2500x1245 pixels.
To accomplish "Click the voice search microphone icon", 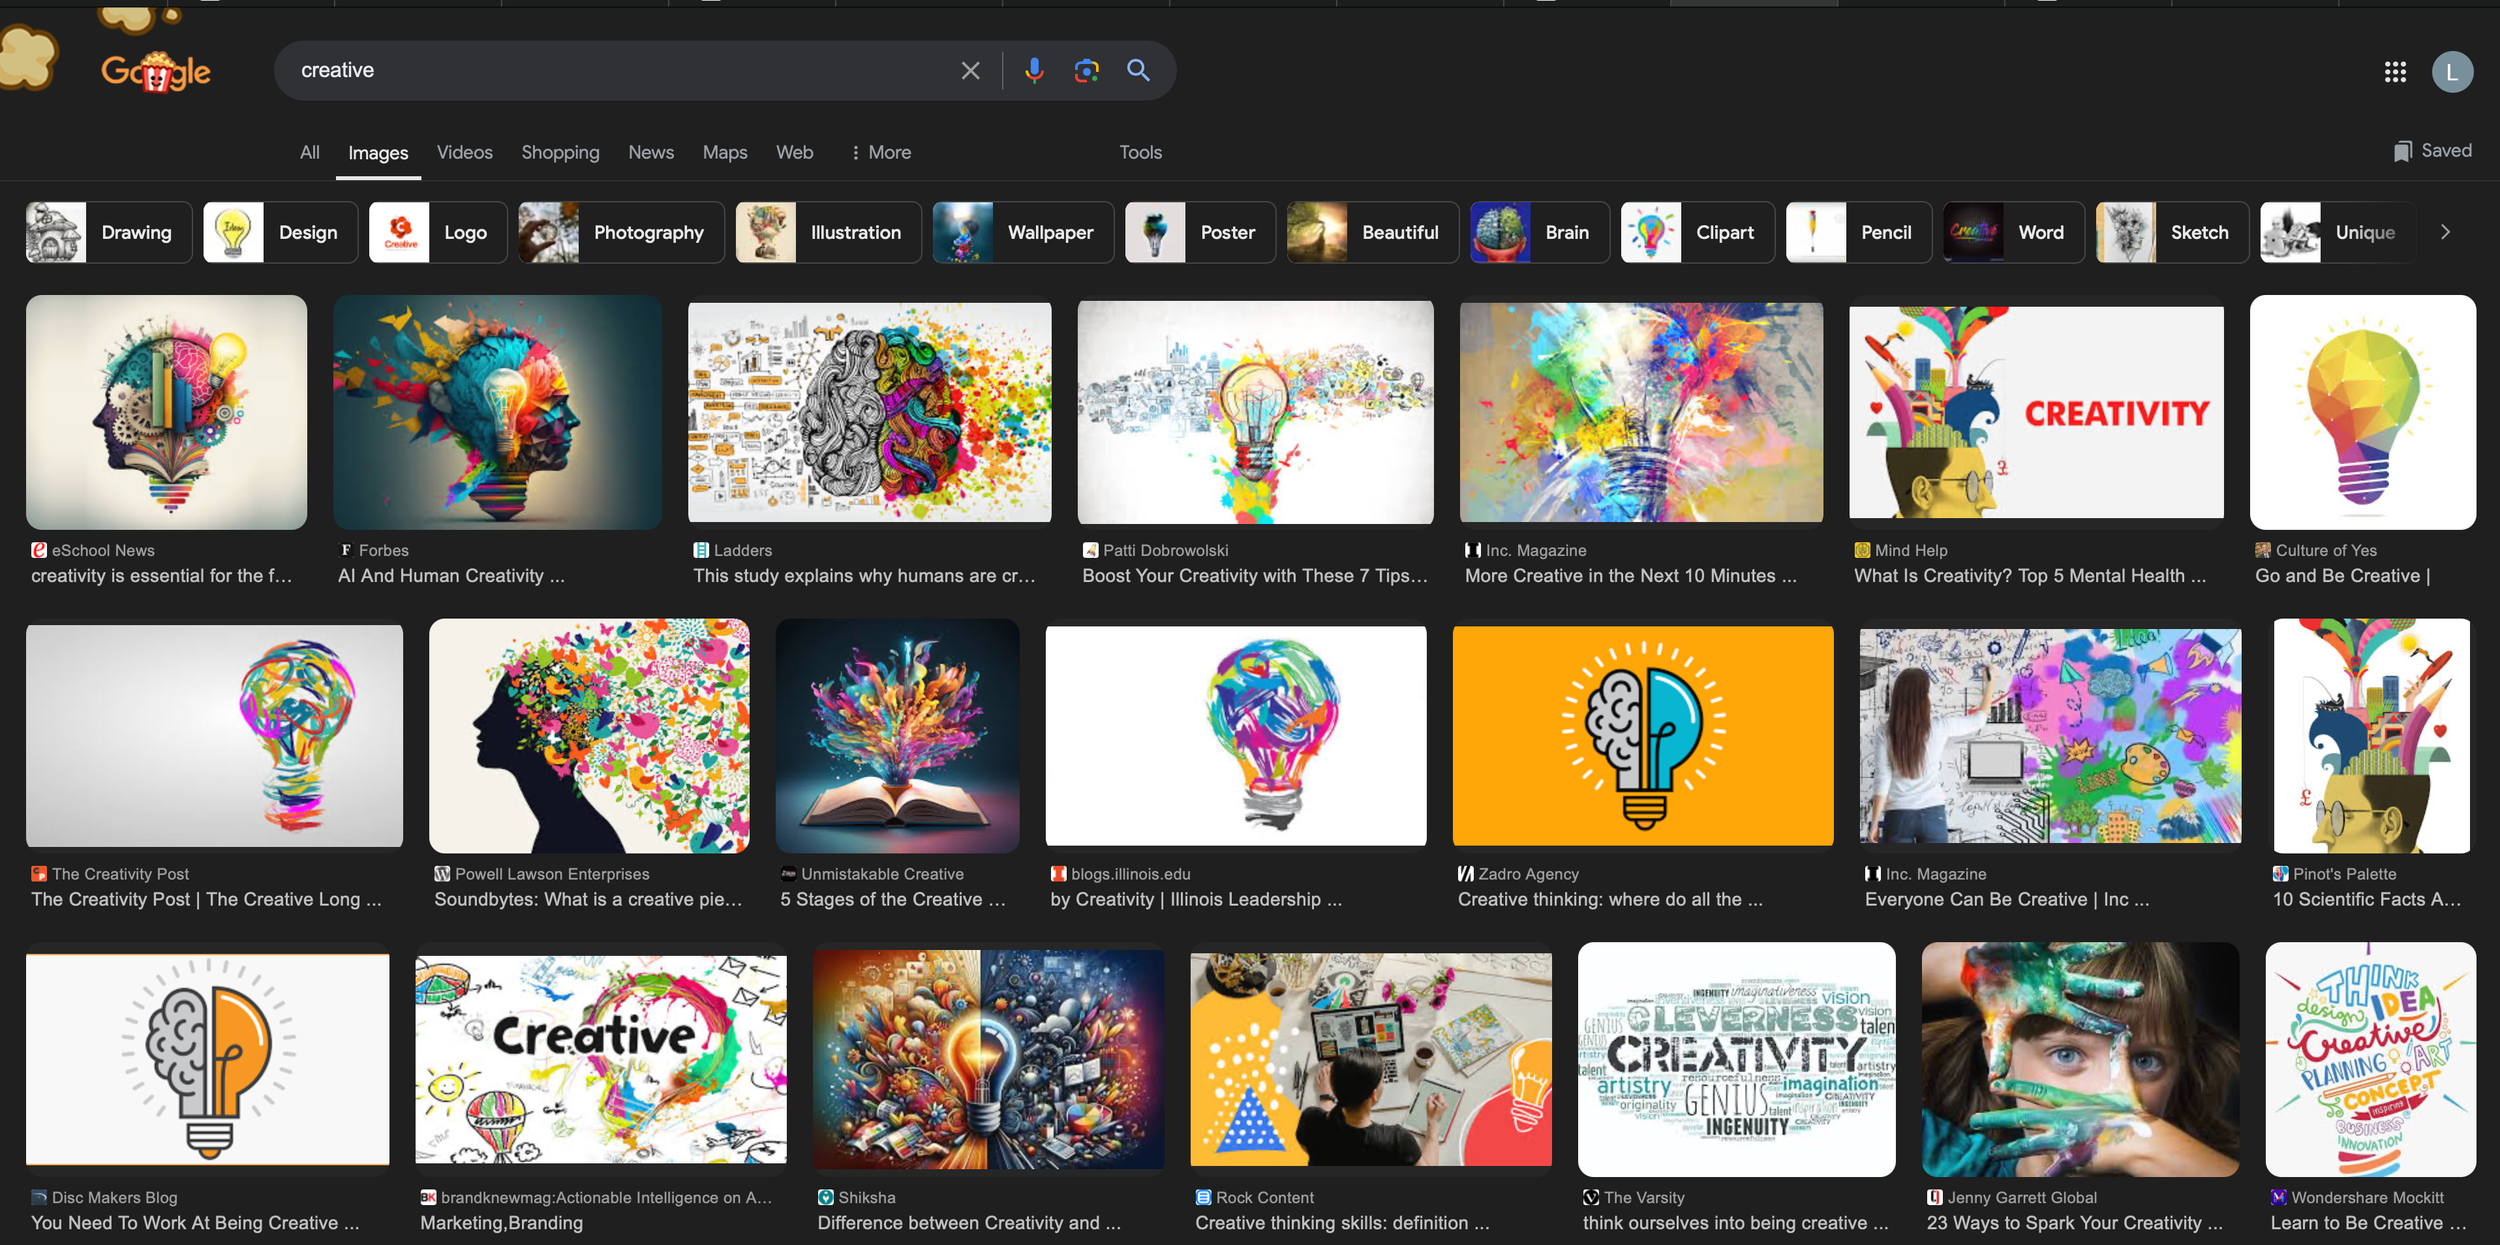I will (1034, 70).
